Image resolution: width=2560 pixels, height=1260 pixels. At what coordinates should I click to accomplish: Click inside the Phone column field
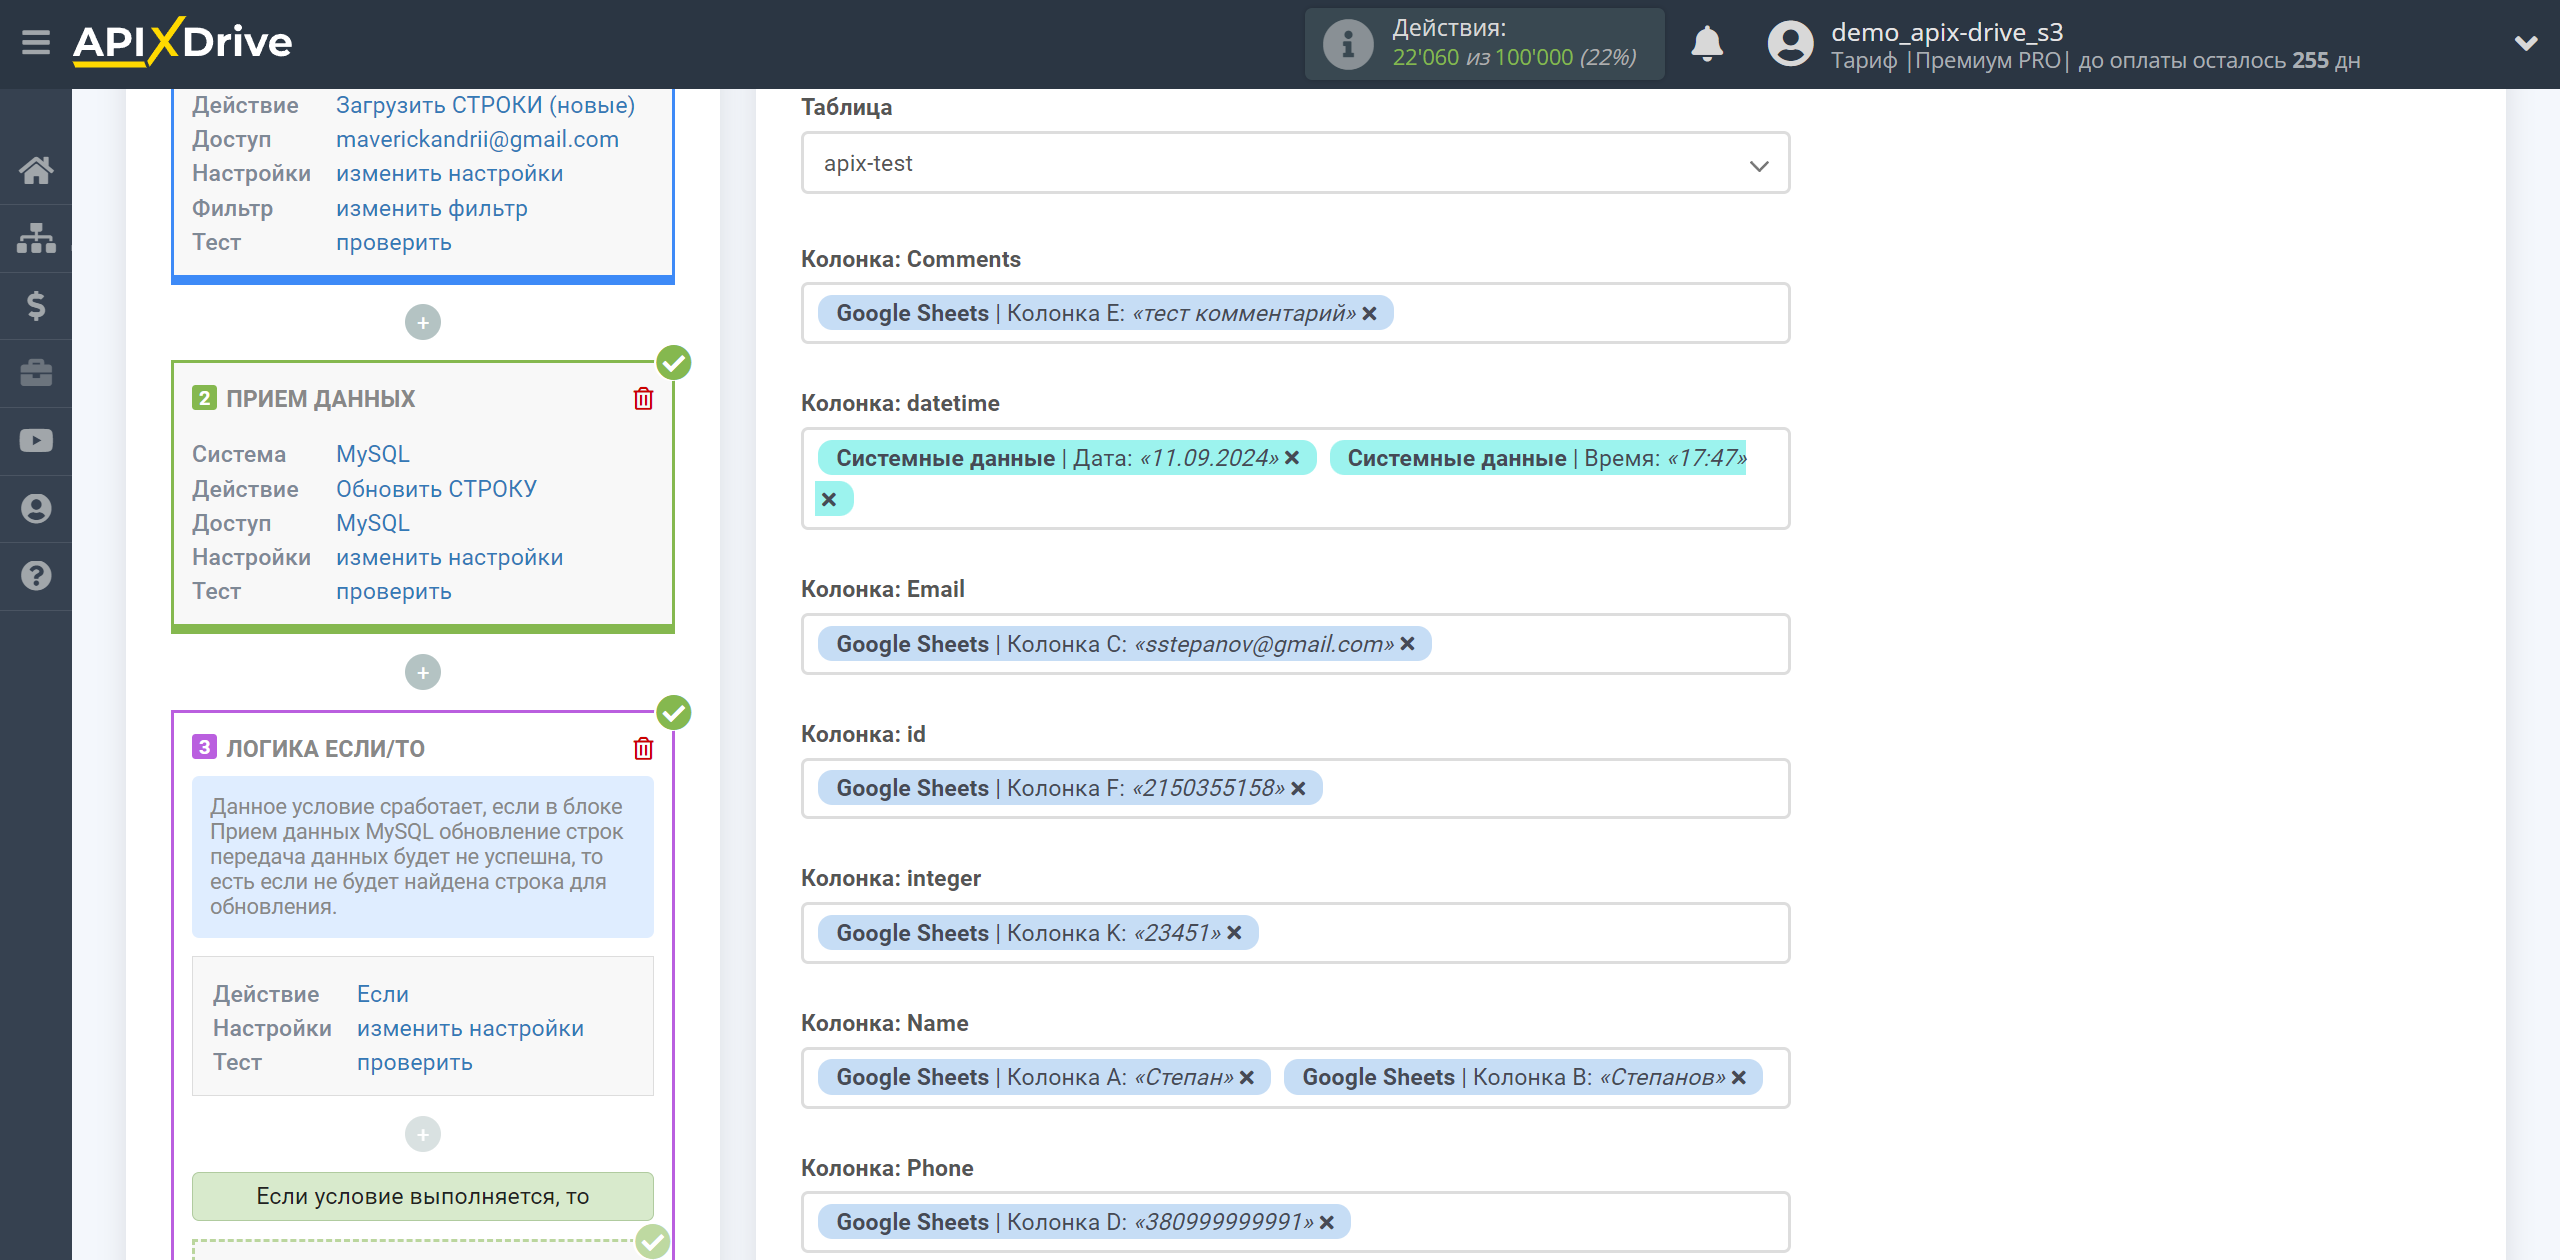coord(1295,1222)
